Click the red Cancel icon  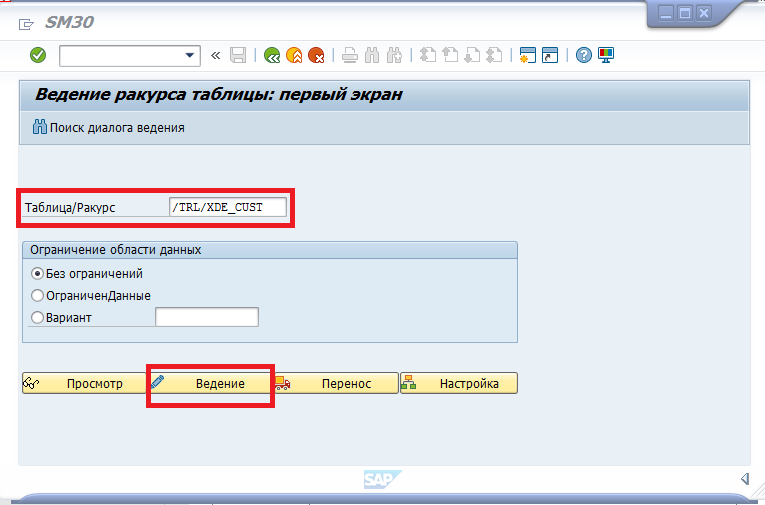tap(316, 55)
